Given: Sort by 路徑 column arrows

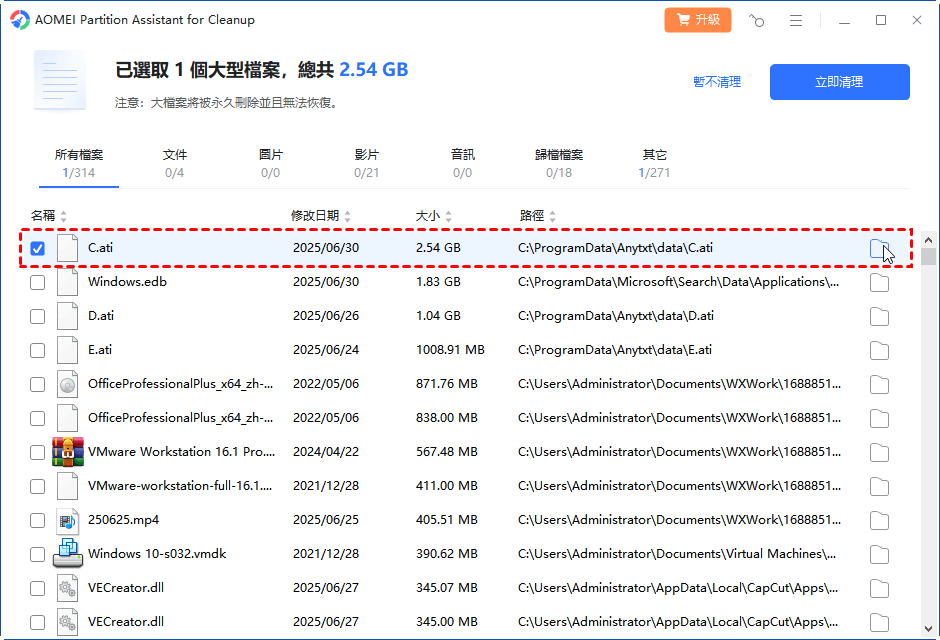Looking at the screenshot, I should pyautogui.click(x=553, y=216).
